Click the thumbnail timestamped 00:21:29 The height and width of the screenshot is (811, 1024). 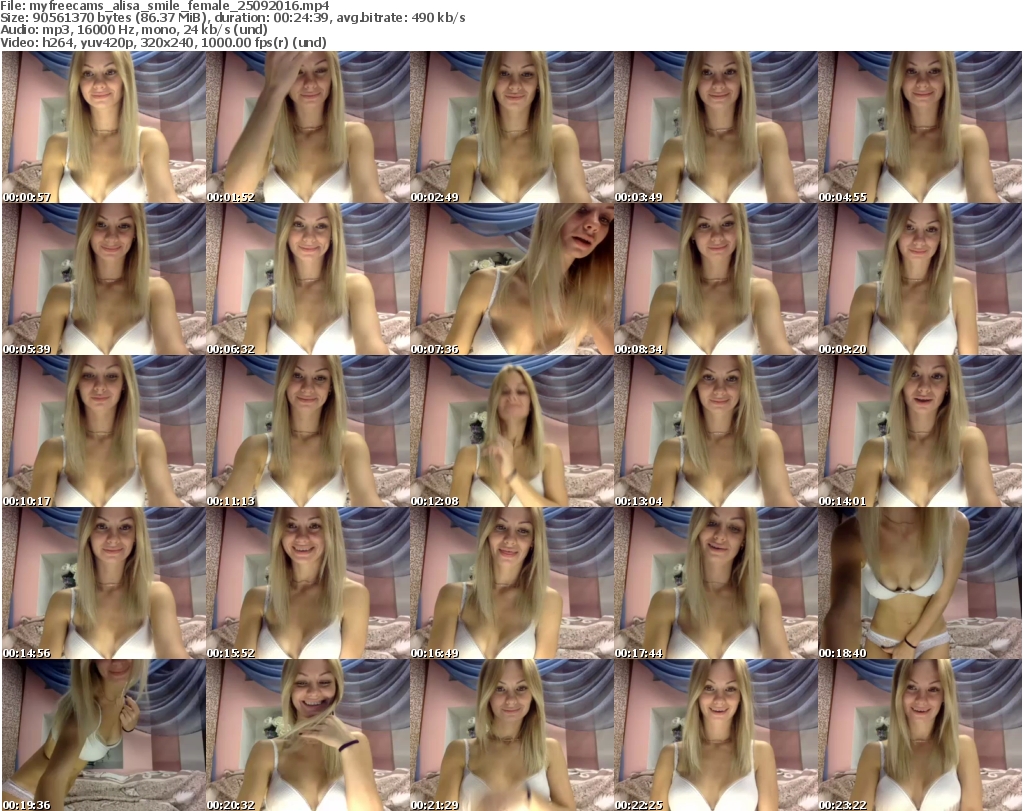click(x=512, y=735)
